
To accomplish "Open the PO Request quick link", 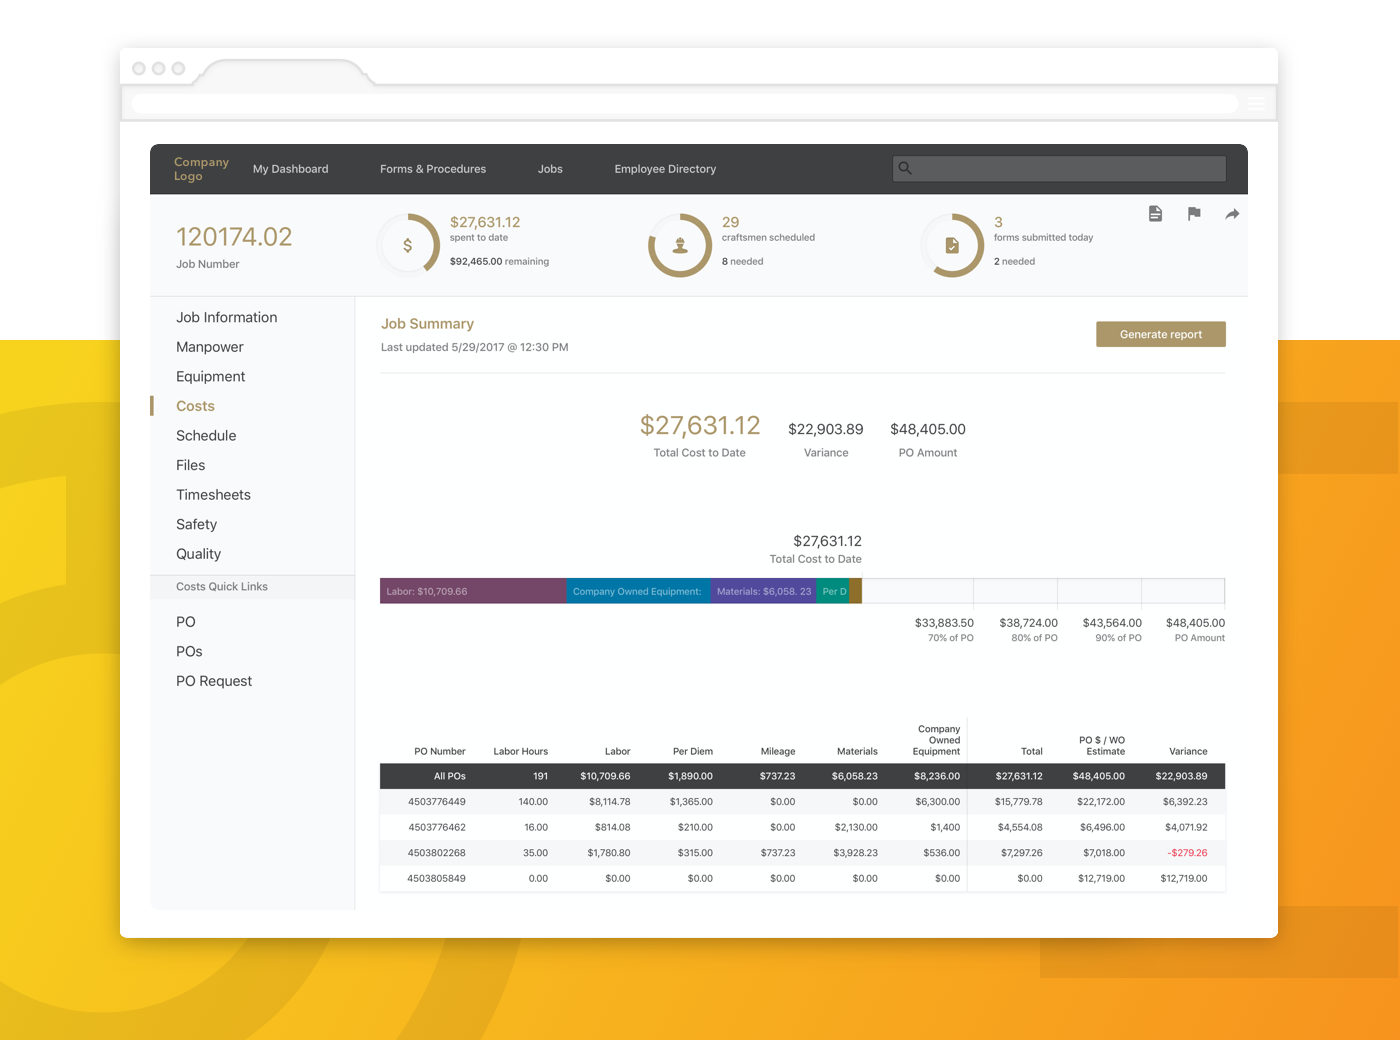I will [x=214, y=681].
